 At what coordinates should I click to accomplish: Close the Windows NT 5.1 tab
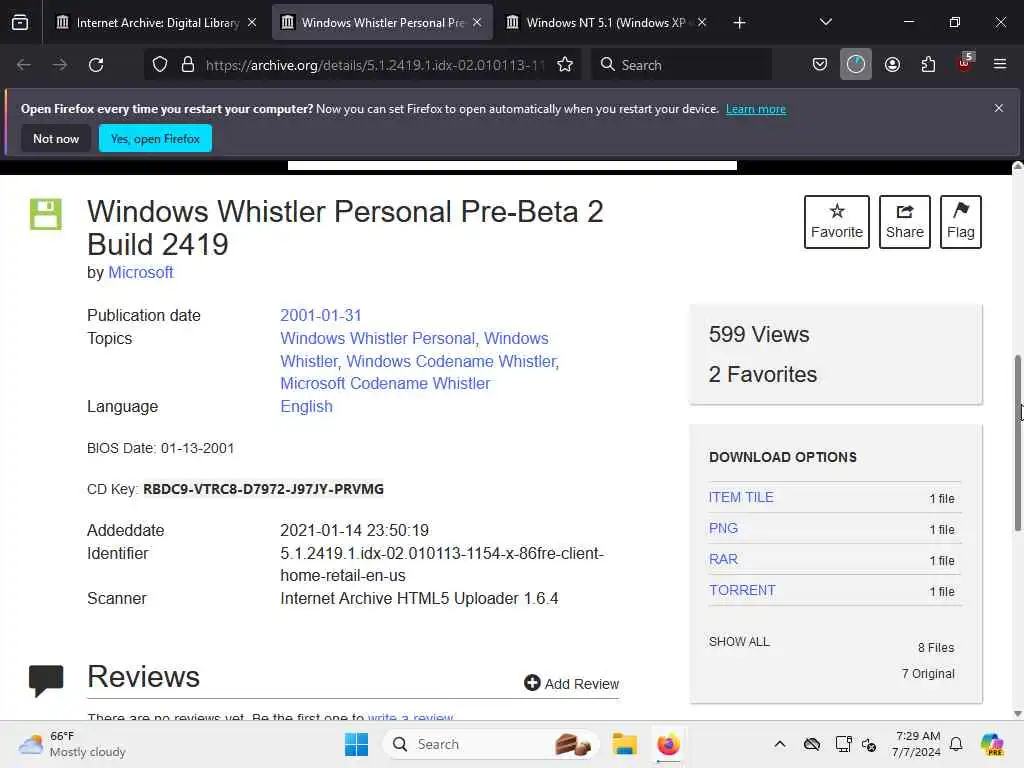(702, 22)
